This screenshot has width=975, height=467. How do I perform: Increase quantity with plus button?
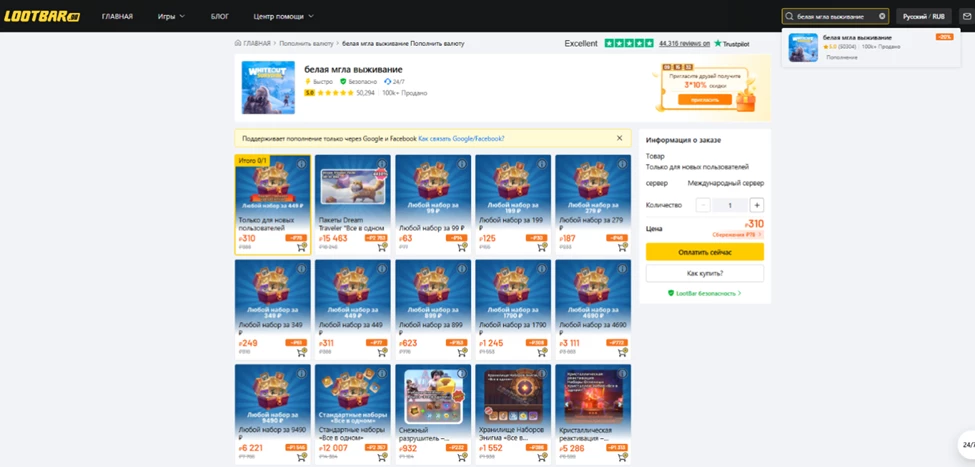point(756,205)
